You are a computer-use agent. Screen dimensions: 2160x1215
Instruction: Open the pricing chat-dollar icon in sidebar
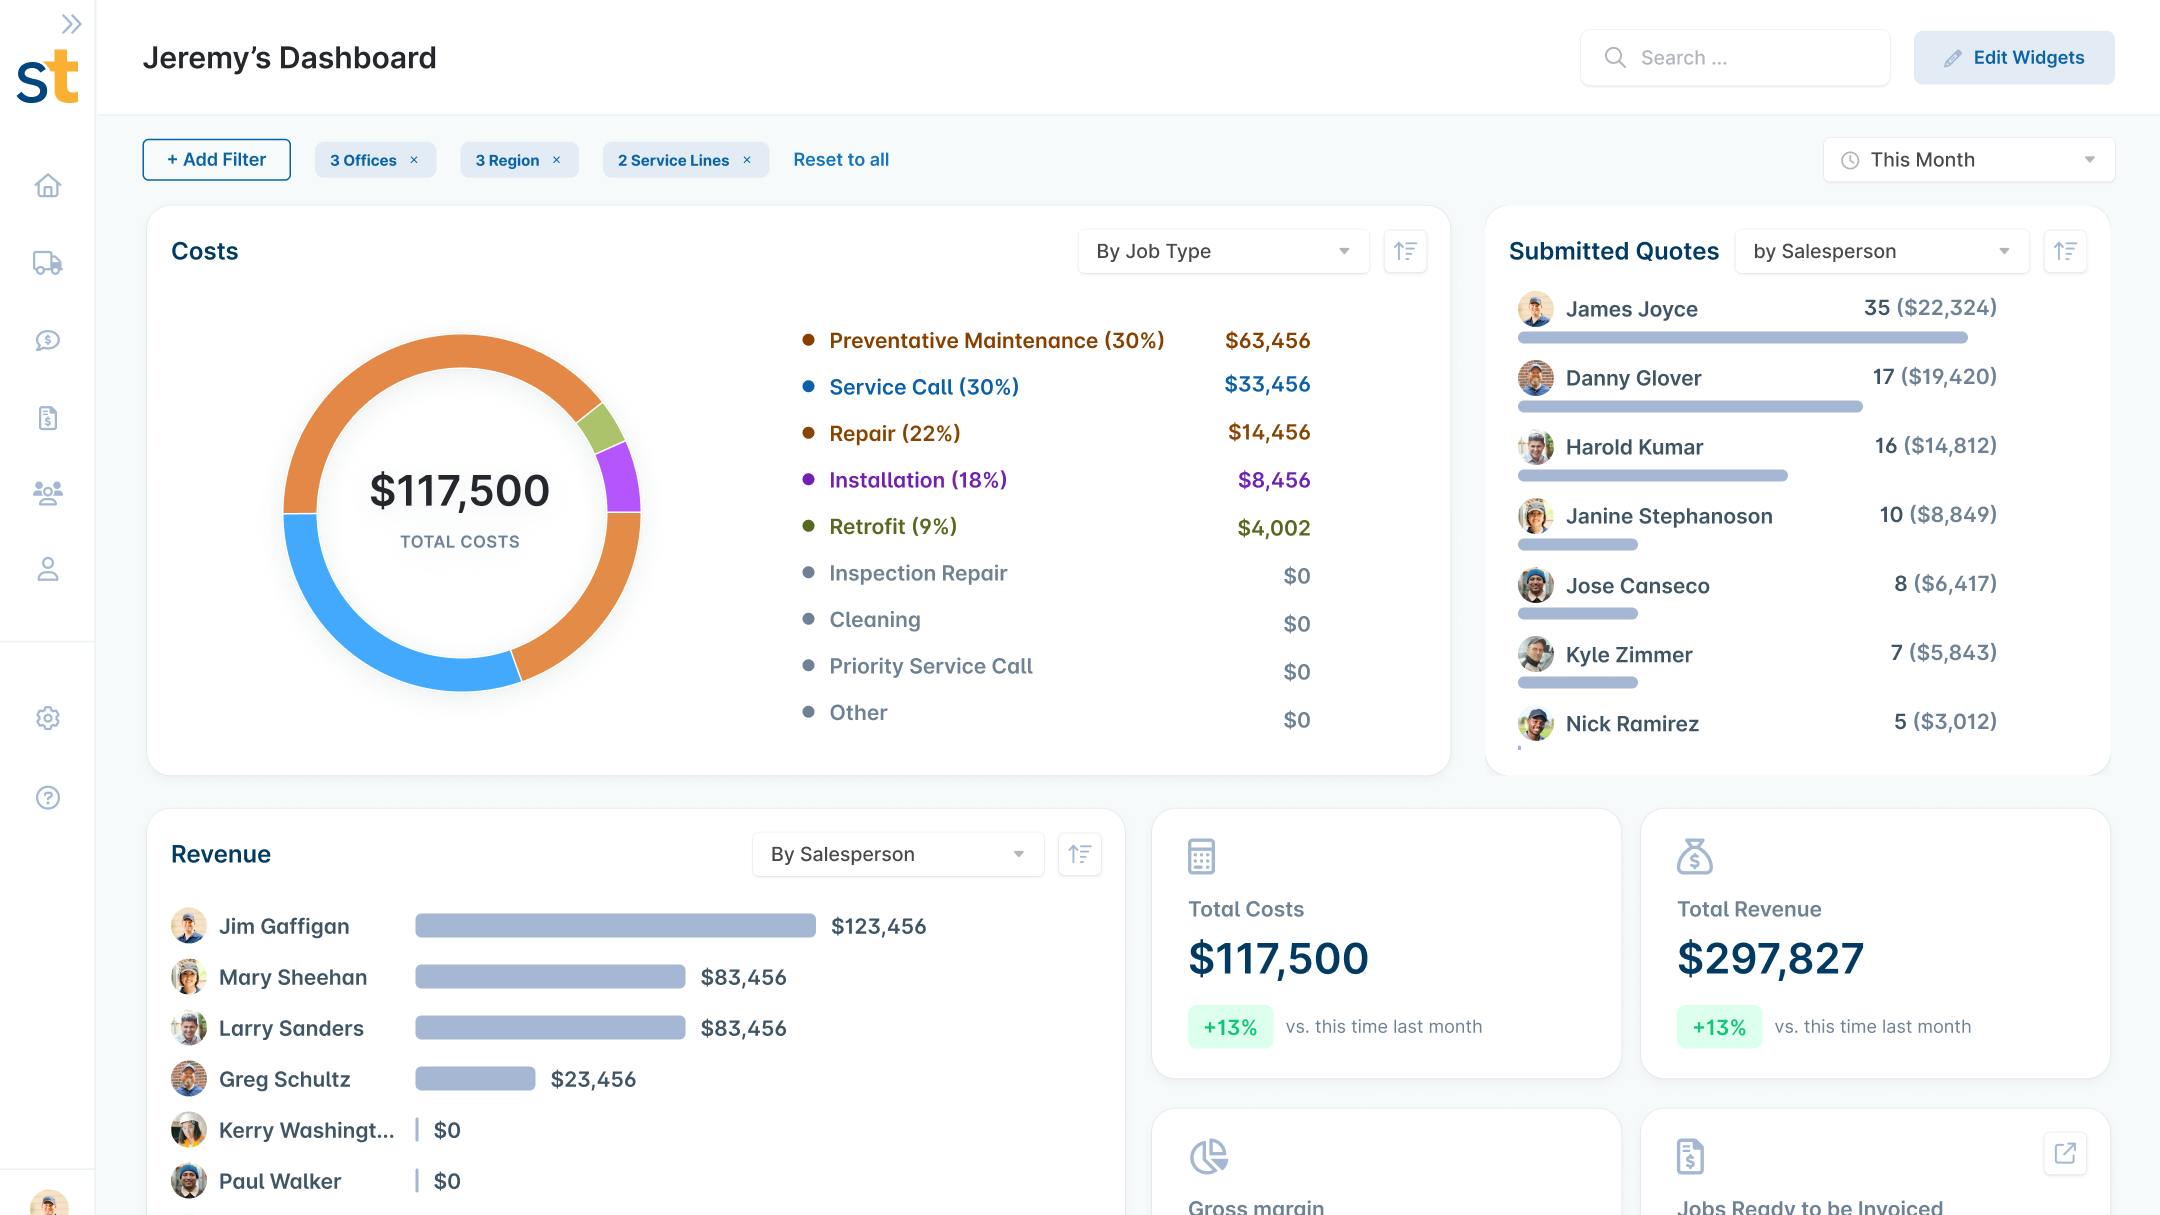click(47, 340)
